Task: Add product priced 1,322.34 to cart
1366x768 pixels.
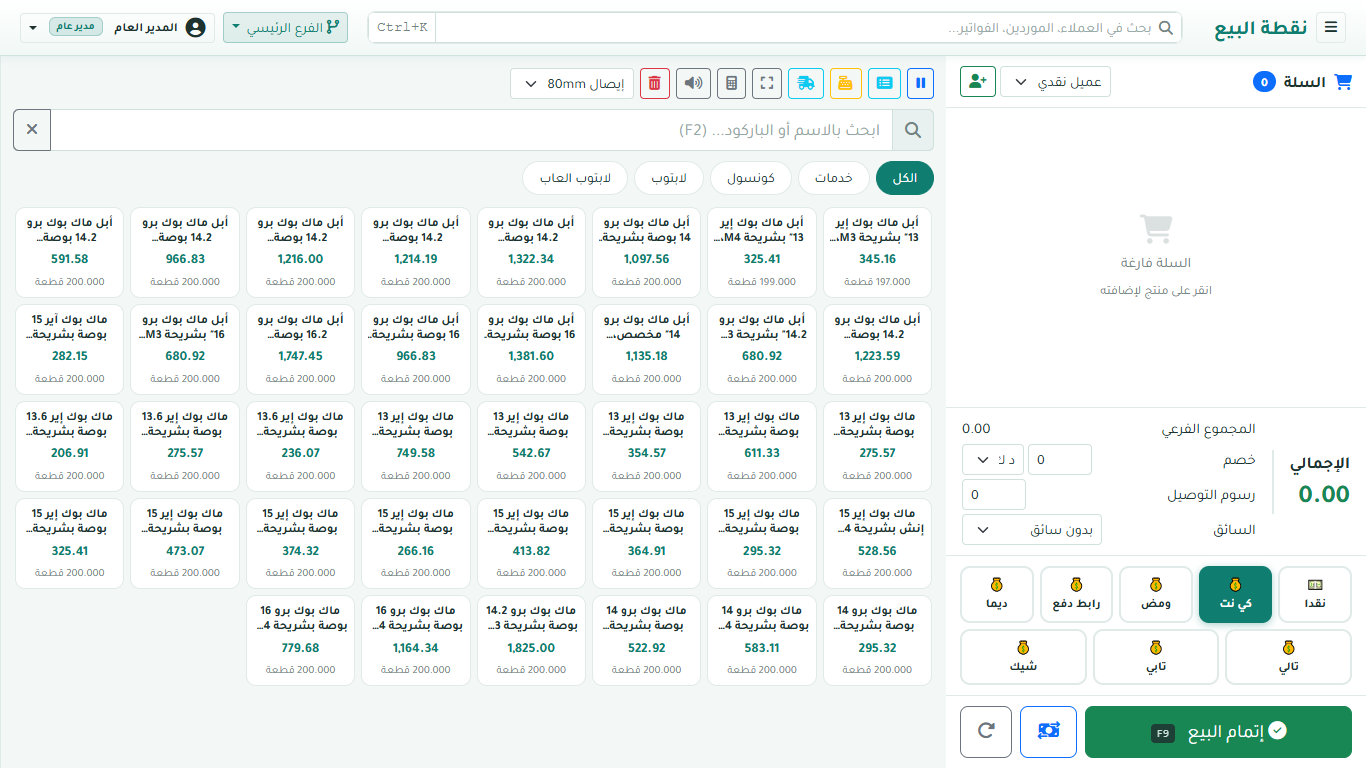Action: [531, 252]
